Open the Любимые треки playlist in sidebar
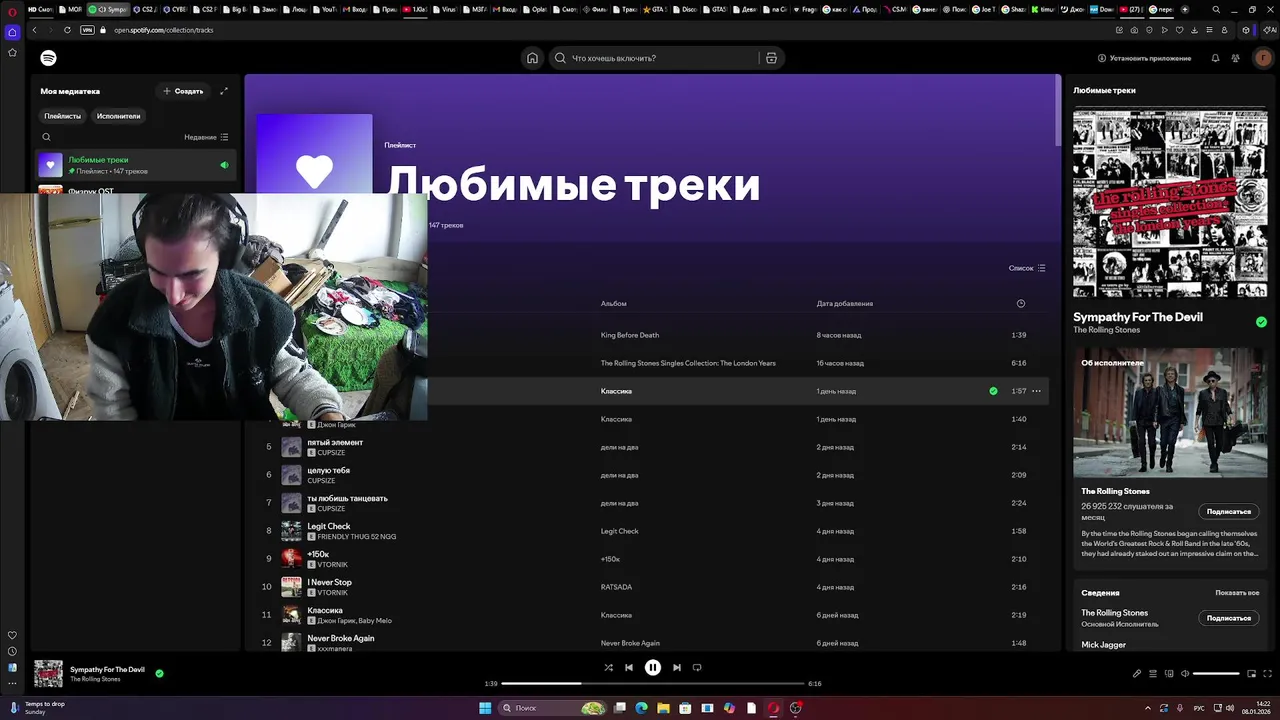This screenshot has width=1280, height=720. coord(136,165)
